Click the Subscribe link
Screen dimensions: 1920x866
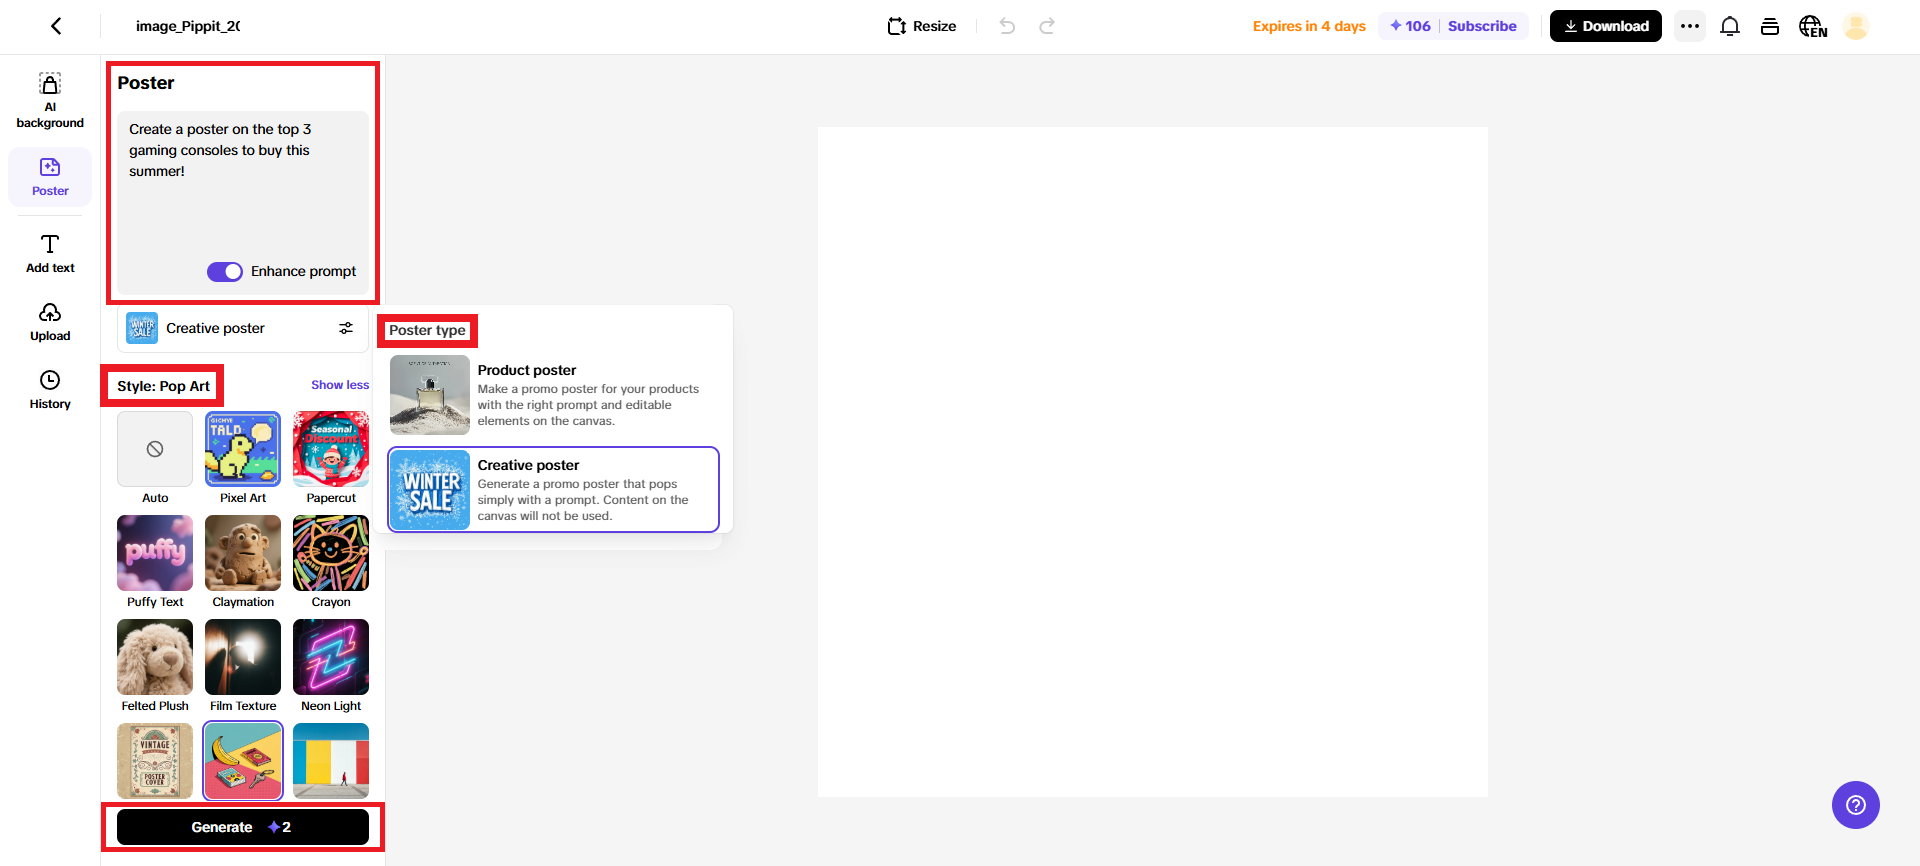1482,26
